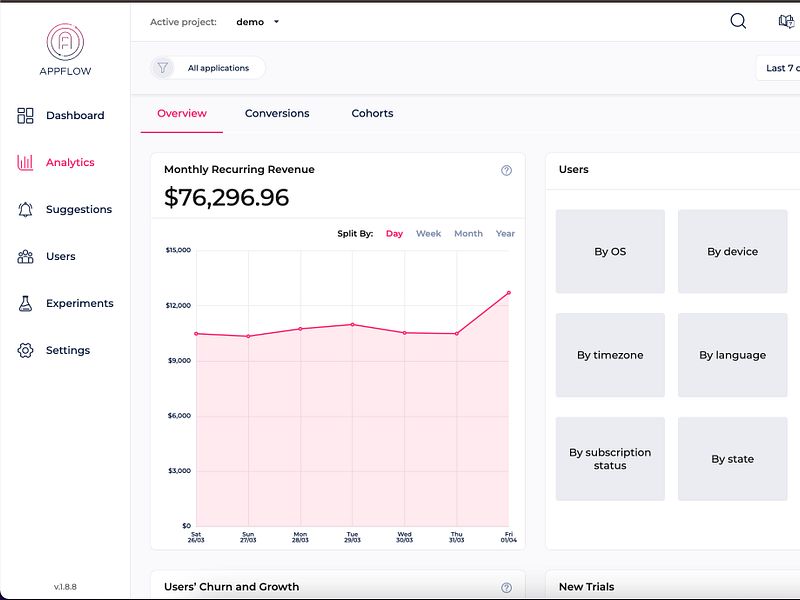This screenshot has height=600, width=800.
Task: Select the Dashboard icon in sidebar
Action: (24, 115)
